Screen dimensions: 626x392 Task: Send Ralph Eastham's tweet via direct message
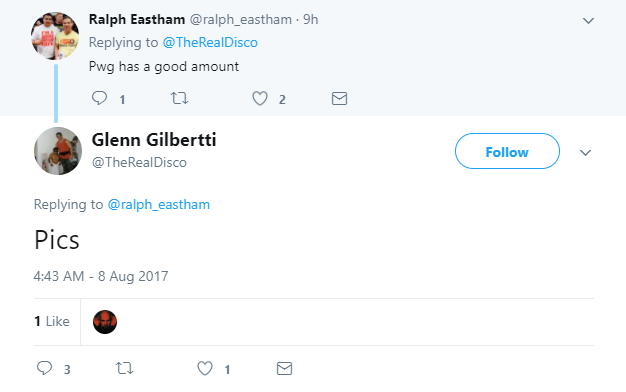click(x=339, y=99)
